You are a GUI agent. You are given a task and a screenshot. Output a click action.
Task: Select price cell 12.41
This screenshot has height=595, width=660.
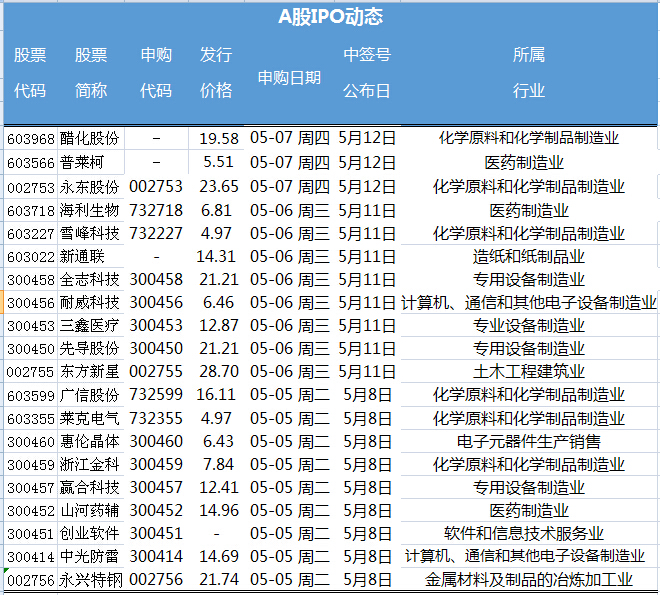click(219, 487)
